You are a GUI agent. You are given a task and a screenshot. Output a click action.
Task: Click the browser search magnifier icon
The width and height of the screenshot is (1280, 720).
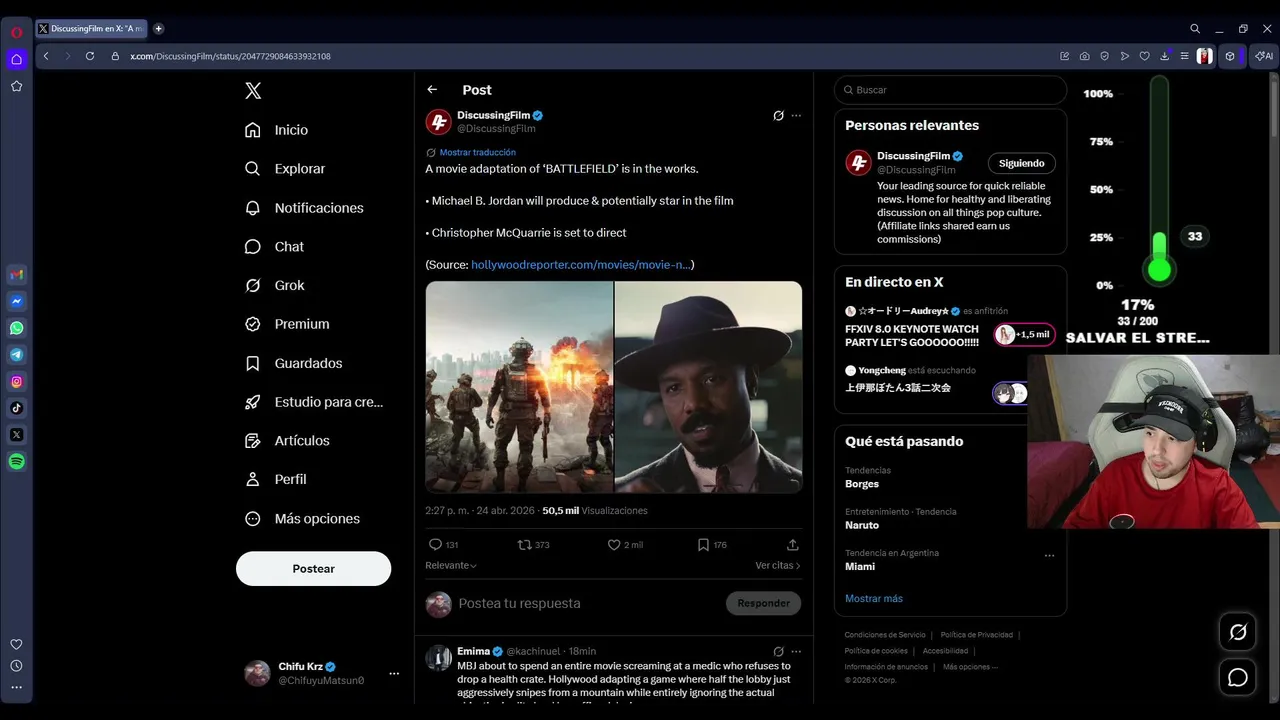coord(1195,29)
